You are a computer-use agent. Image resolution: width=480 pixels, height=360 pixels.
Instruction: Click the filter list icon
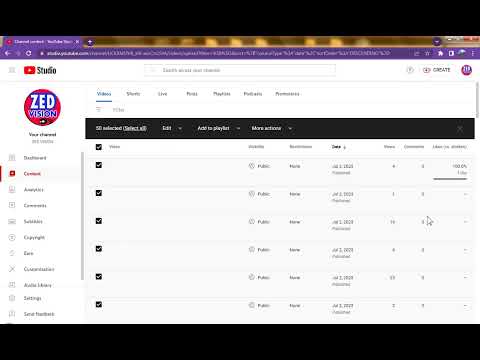click(x=99, y=110)
